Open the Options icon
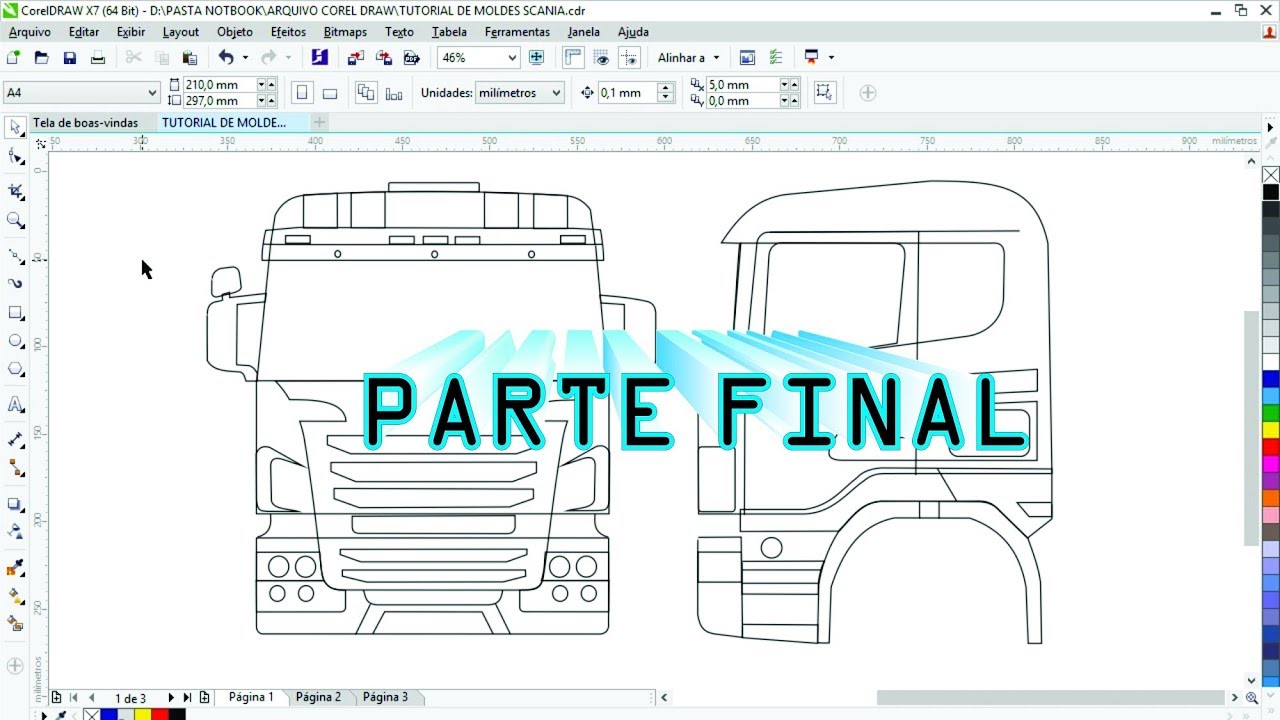1280x720 pixels. (x=775, y=58)
